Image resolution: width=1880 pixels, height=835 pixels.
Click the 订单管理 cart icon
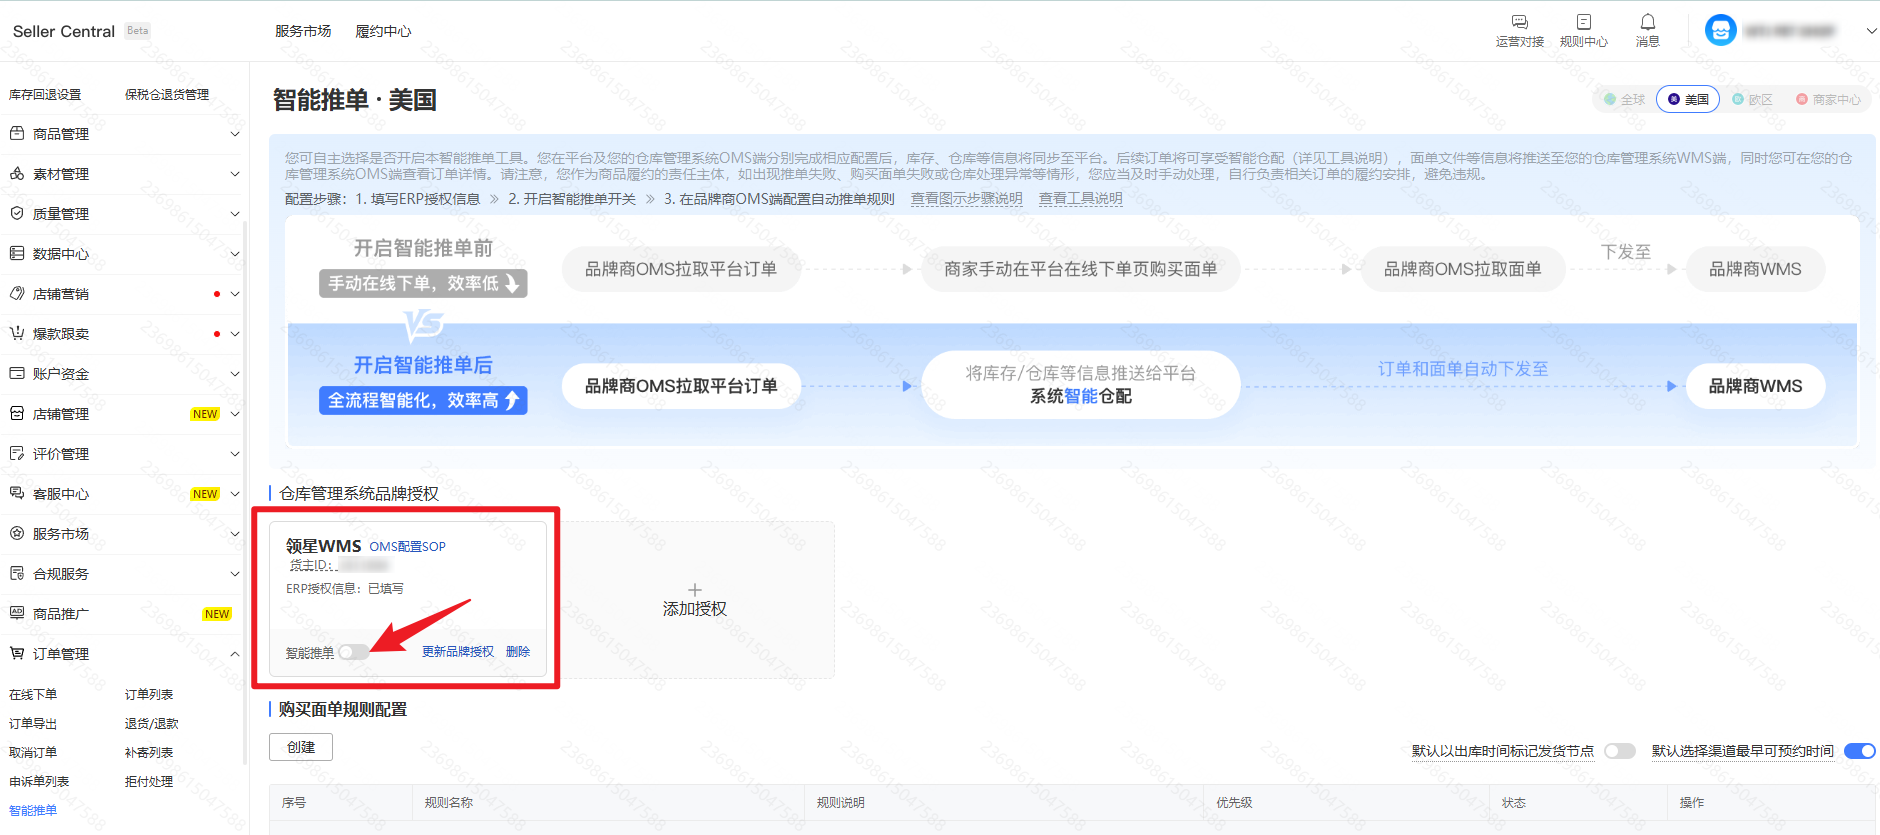tap(17, 653)
